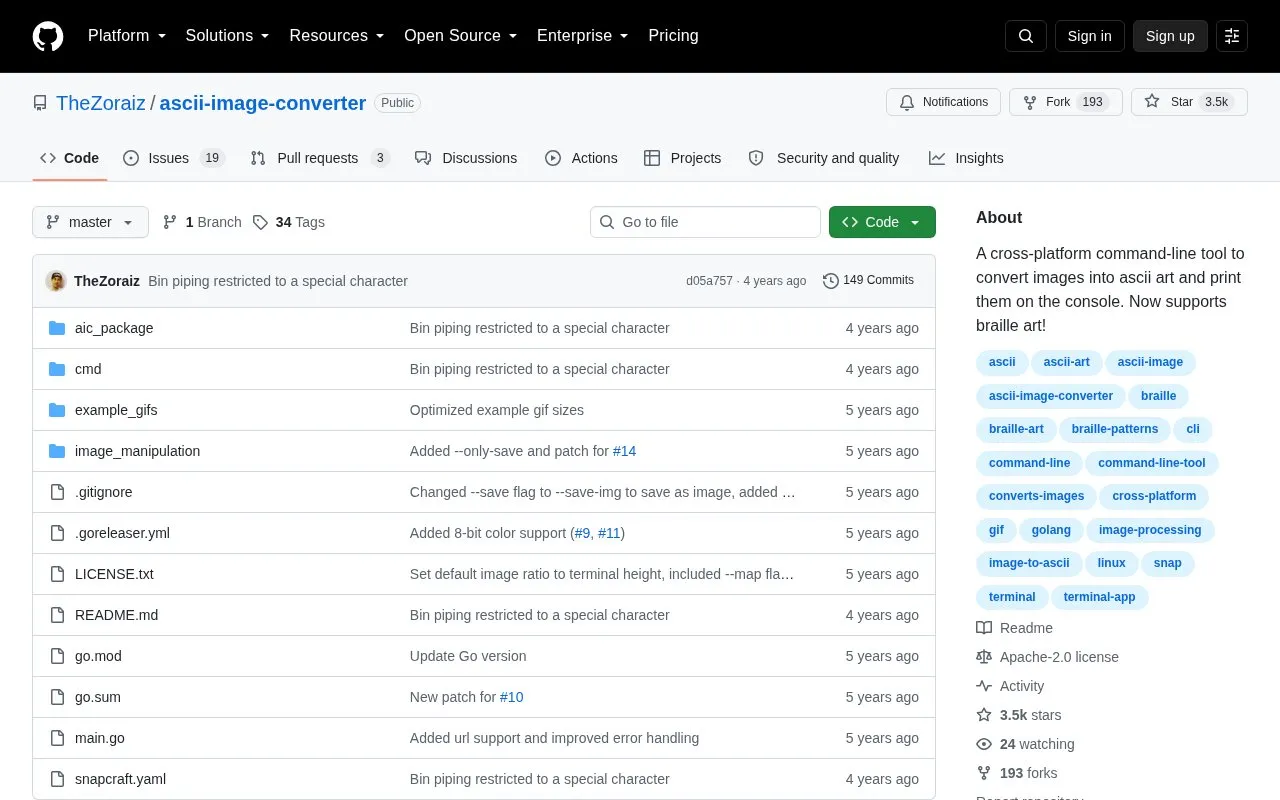Image resolution: width=1280 pixels, height=800 pixels.
Task: Click the Insights graph icon
Action: (937, 158)
